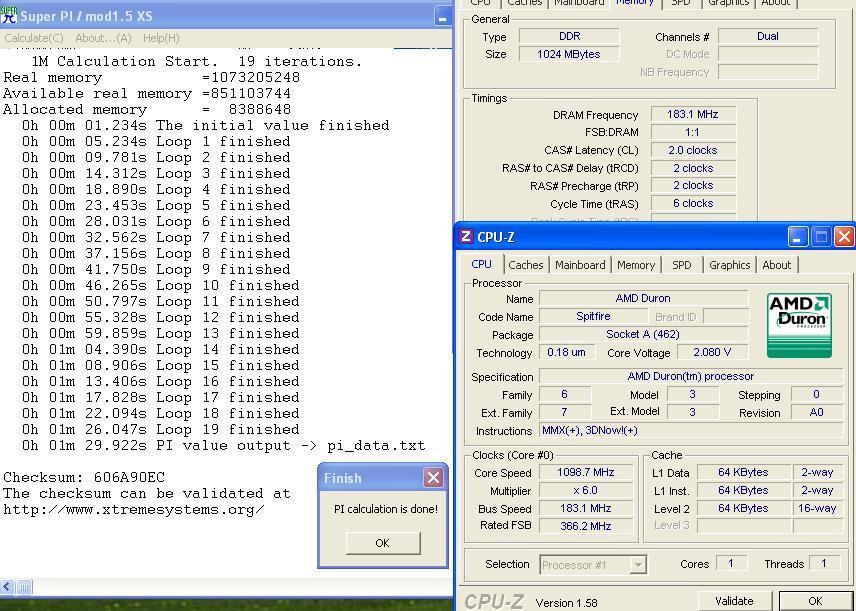Click the Instructions field MMX(+), 3DNow!(+)
This screenshot has width=856, height=611.
691,430
